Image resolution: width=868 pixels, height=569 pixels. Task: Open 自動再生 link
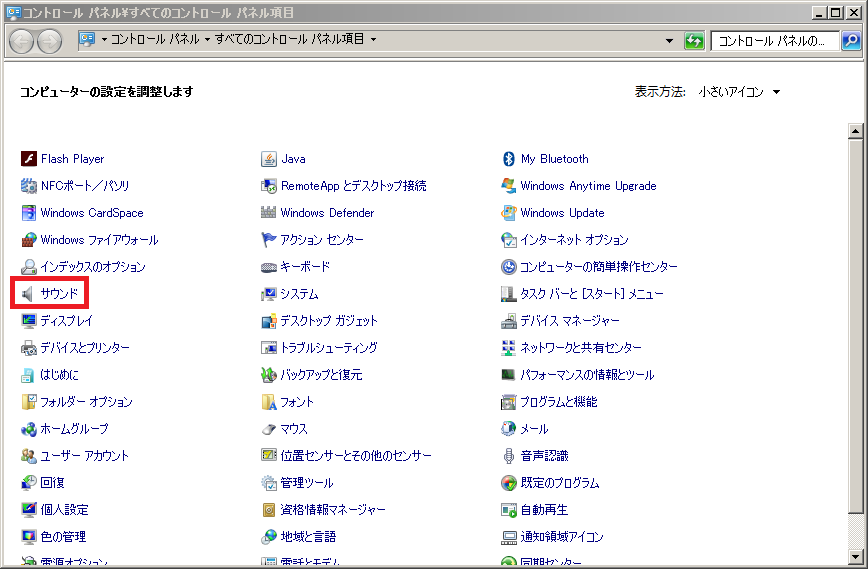544,510
